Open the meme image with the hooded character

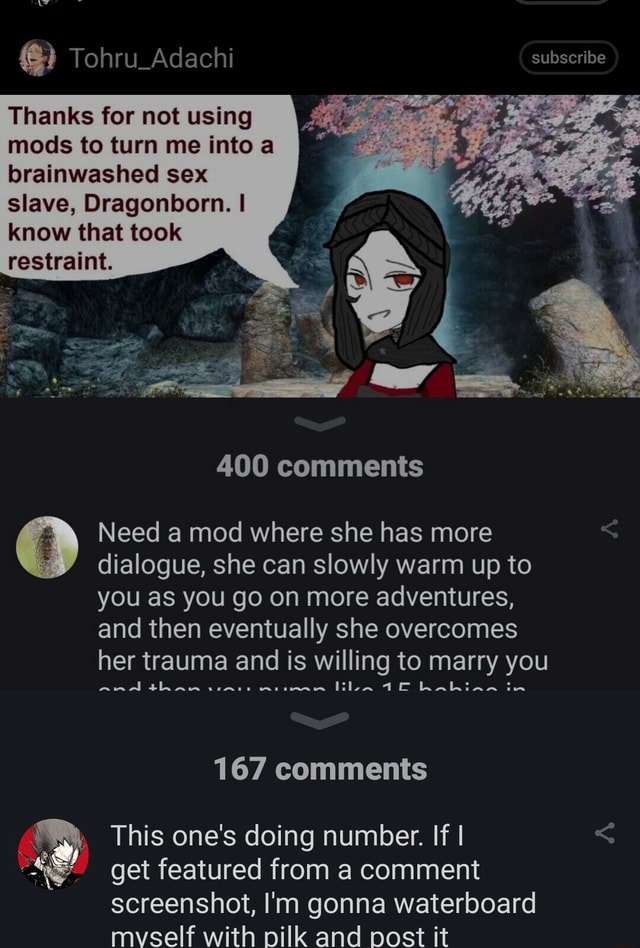[x=320, y=246]
